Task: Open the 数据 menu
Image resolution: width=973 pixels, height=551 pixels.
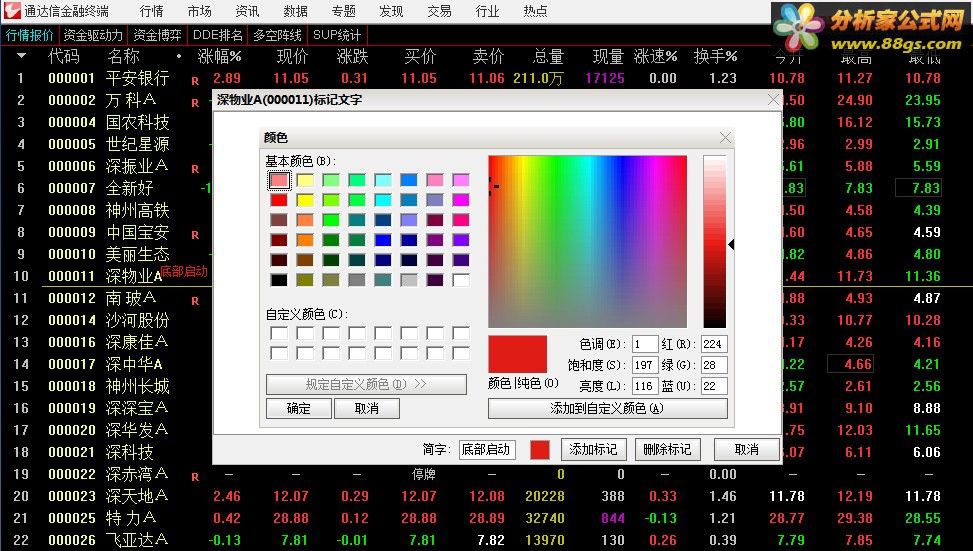Action: (295, 11)
